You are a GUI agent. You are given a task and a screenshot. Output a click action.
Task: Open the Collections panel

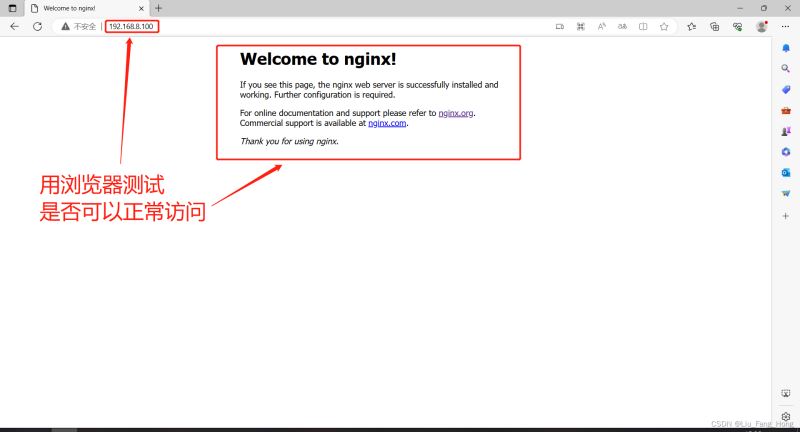(x=714, y=27)
